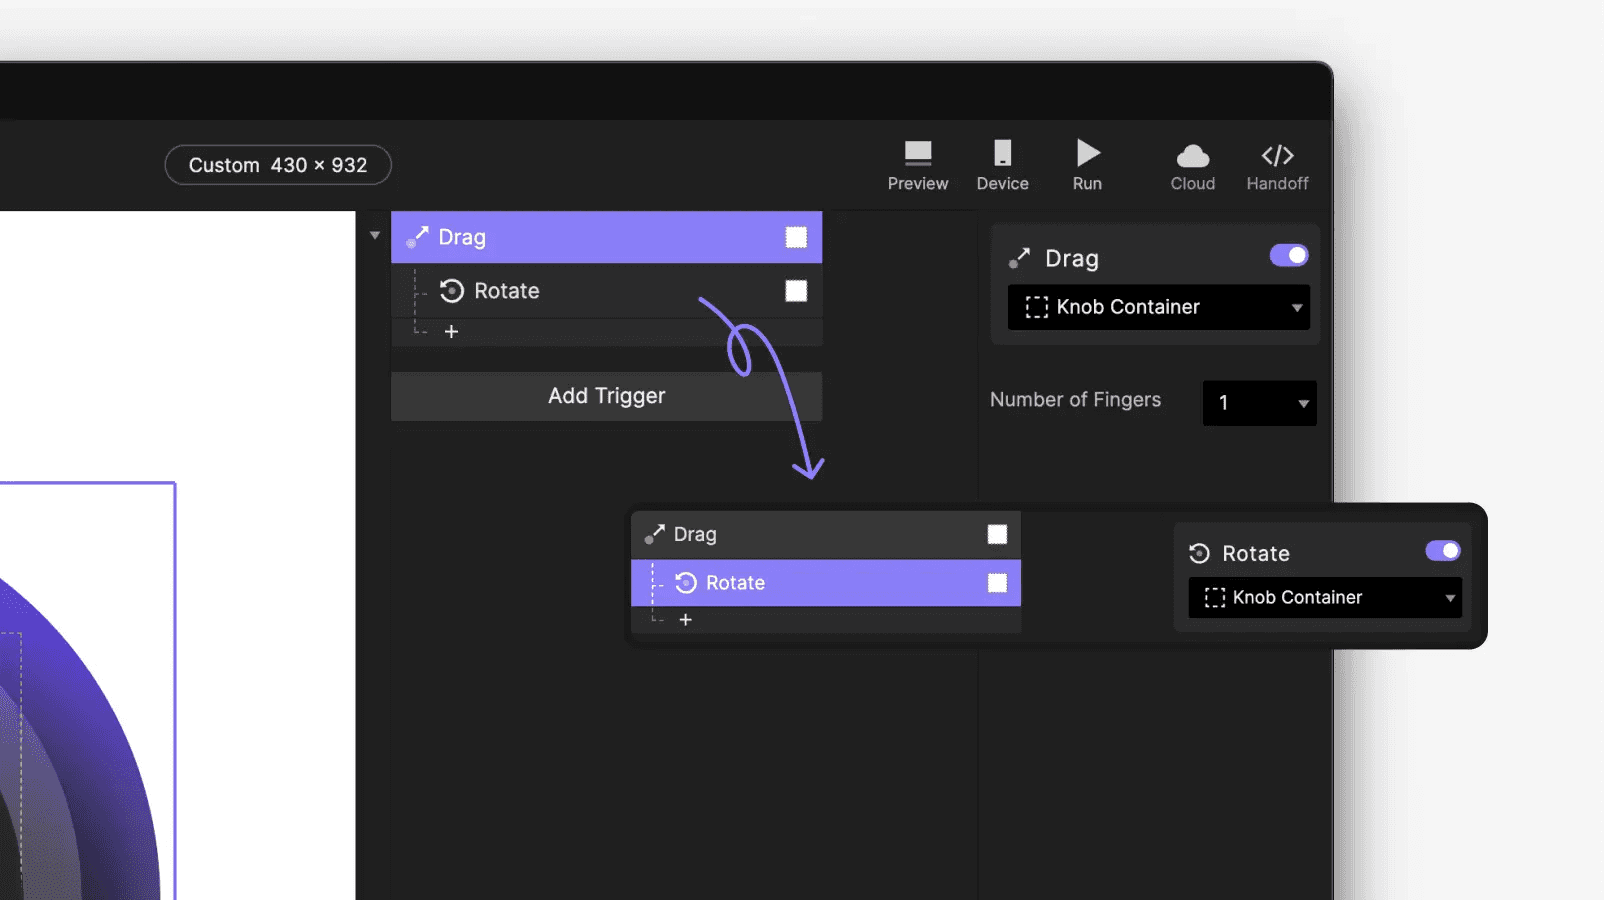This screenshot has width=1604, height=900.
Task: Select the Custom 430 × 932 size button
Action: click(278, 165)
